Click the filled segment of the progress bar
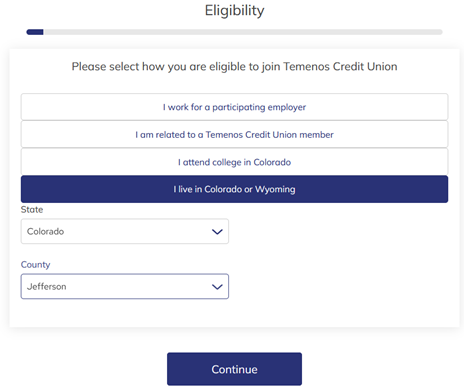Image resolution: width=464 pixels, height=389 pixels. (x=35, y=32)
